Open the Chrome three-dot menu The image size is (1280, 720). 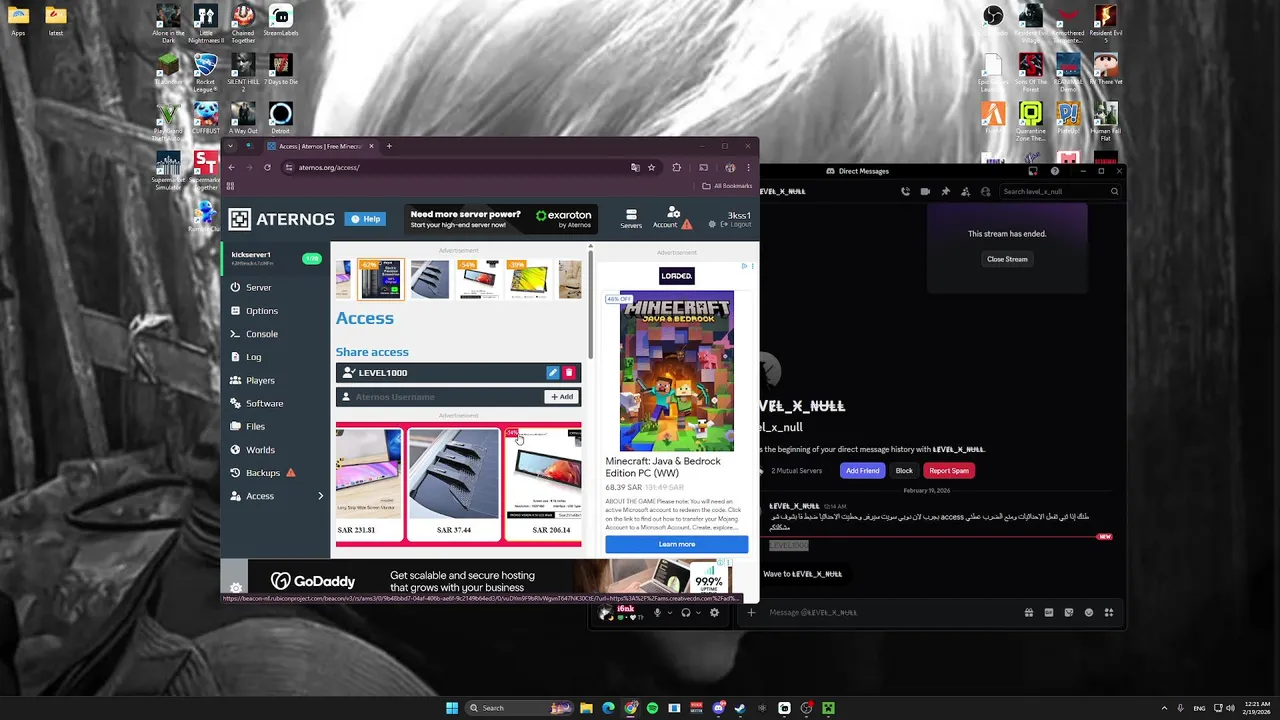(748, 168)
